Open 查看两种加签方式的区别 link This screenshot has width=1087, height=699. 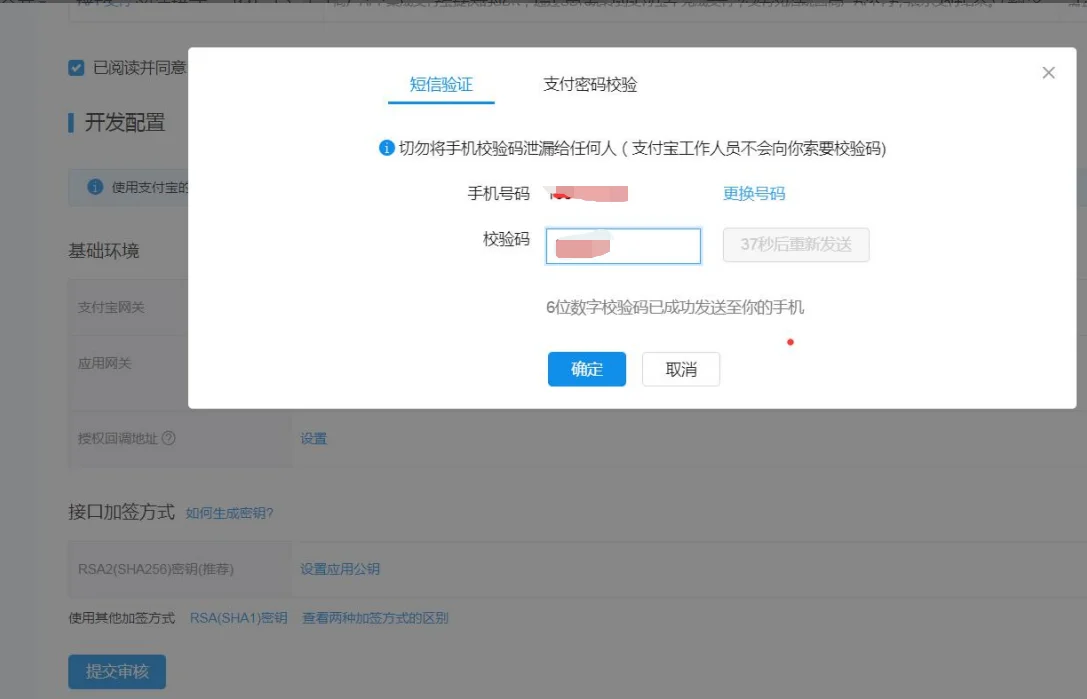tap(375, 618)
